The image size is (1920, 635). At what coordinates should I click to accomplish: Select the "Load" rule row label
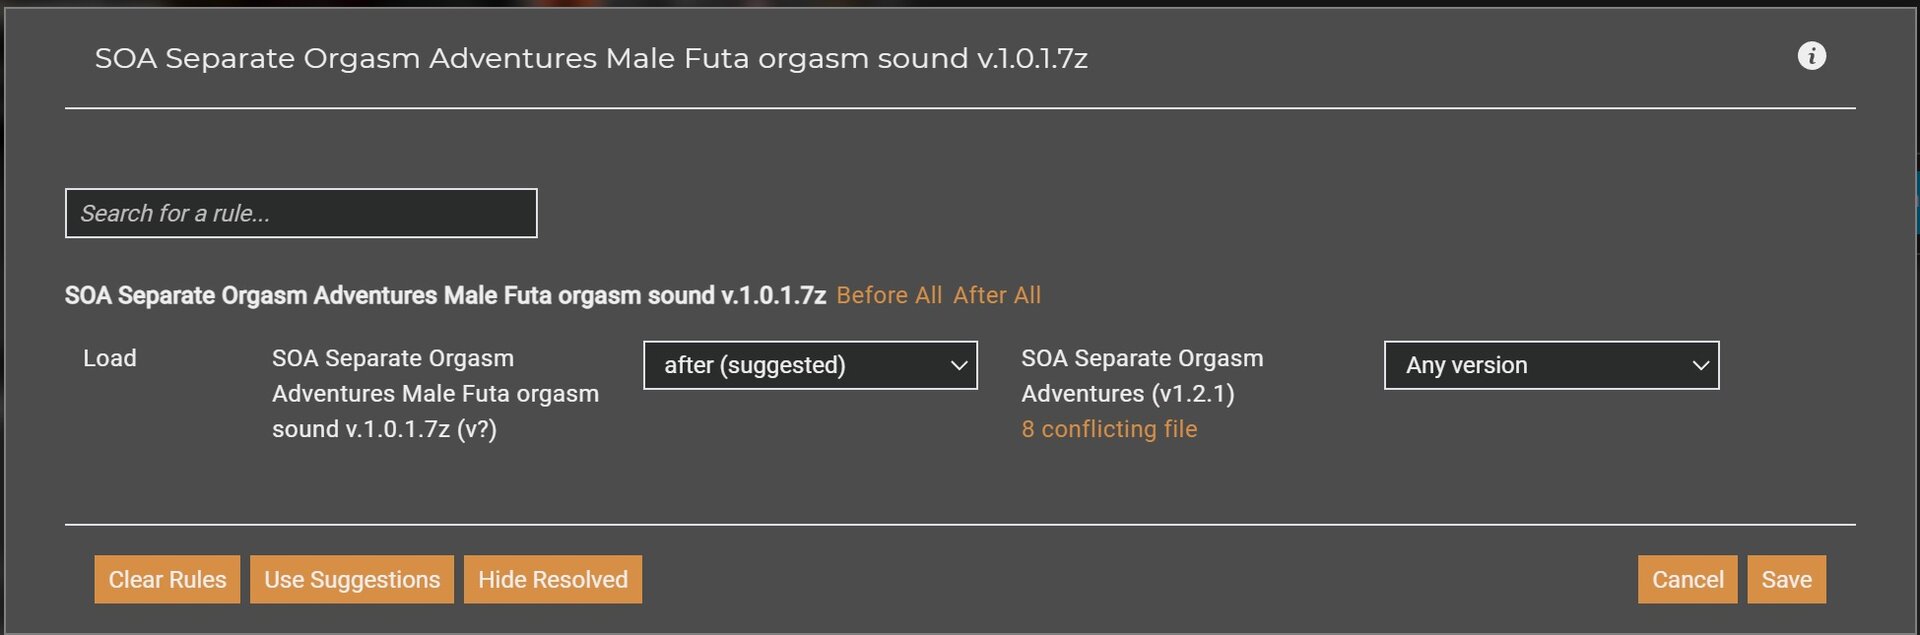pos(109,358)
